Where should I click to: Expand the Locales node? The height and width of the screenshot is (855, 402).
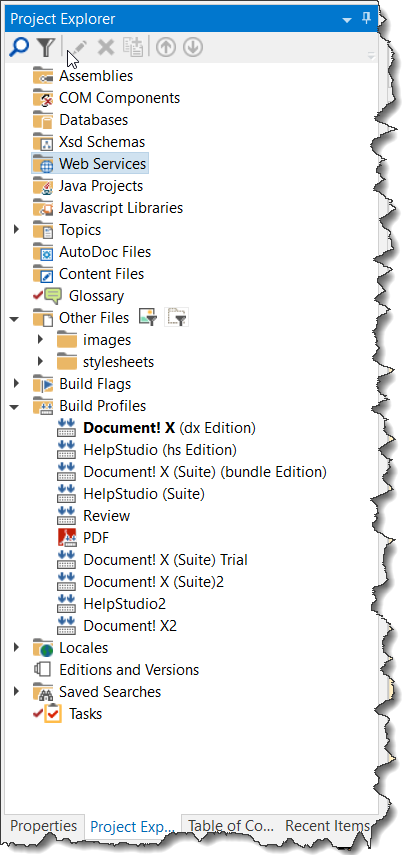click(16, 647)
